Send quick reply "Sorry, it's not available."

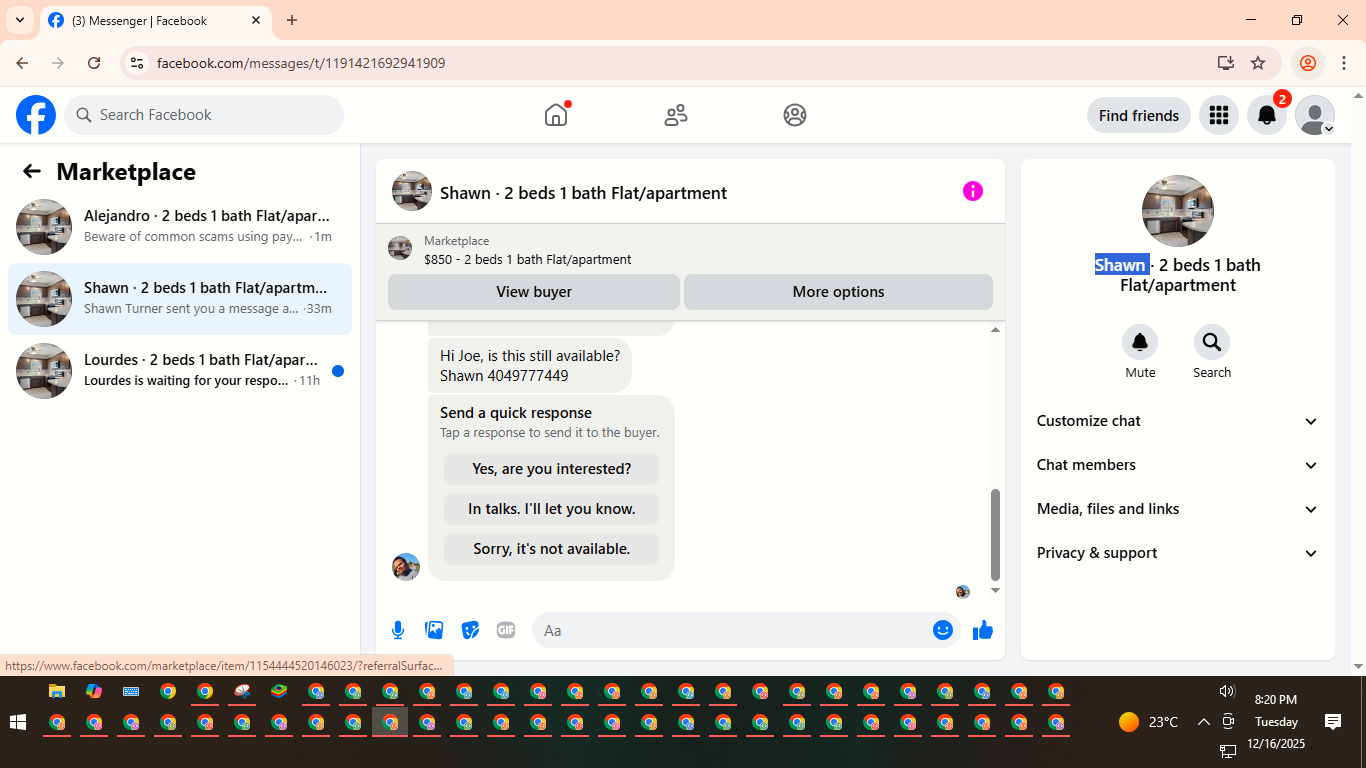pos(552,549)
